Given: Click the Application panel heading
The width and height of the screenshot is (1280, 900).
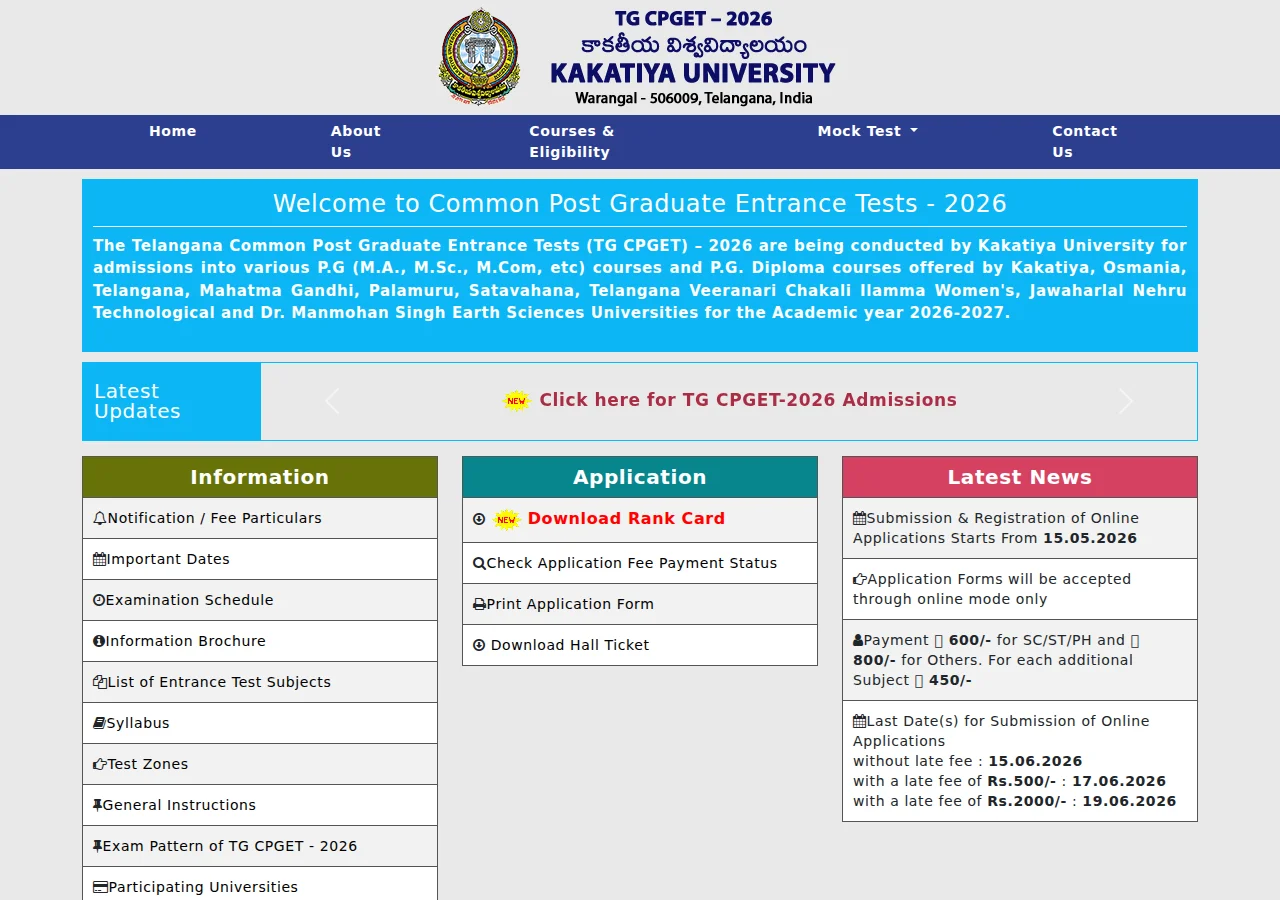Looking at the screenshot, I should [640, 477].
